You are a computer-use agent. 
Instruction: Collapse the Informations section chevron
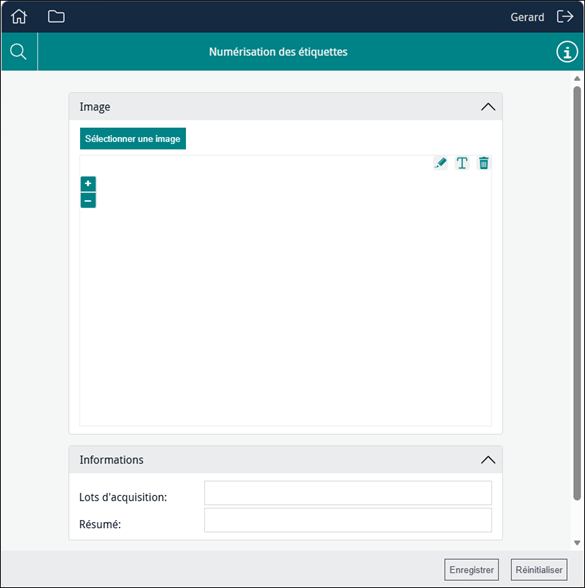(x=488, y=460)
